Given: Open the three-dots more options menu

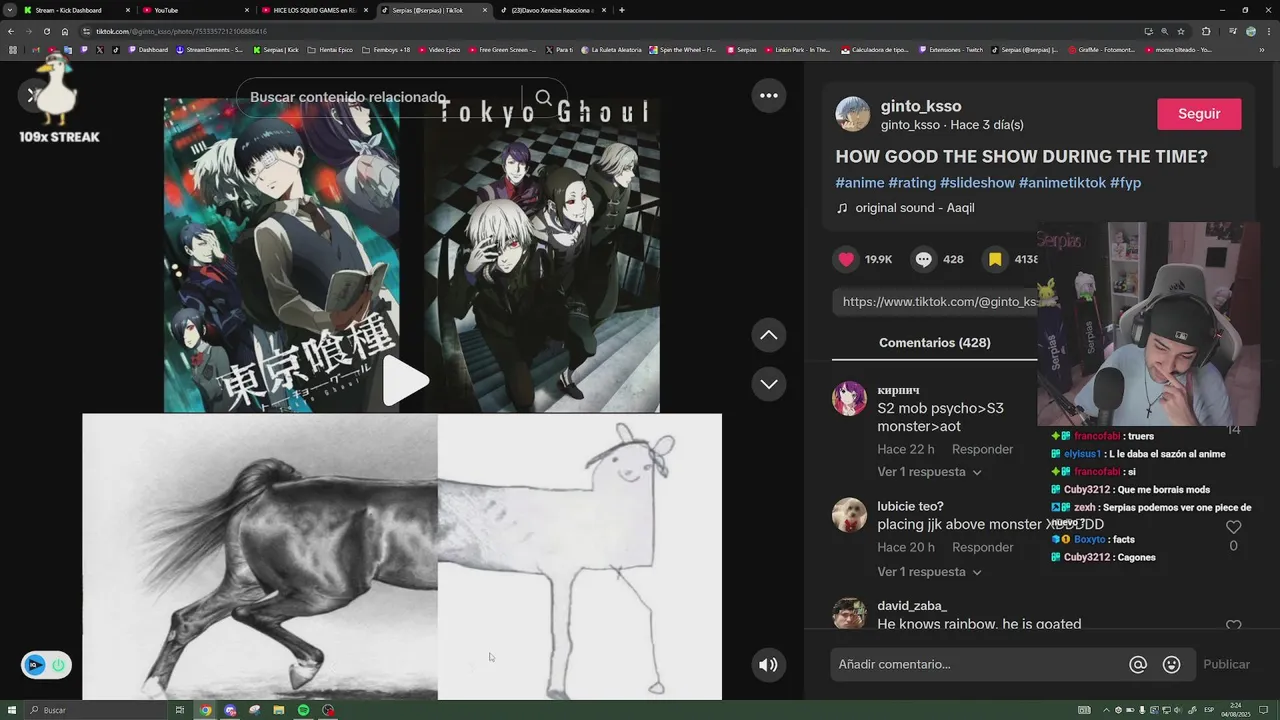Looking at the screenshot, I should (x=769, y=96).
